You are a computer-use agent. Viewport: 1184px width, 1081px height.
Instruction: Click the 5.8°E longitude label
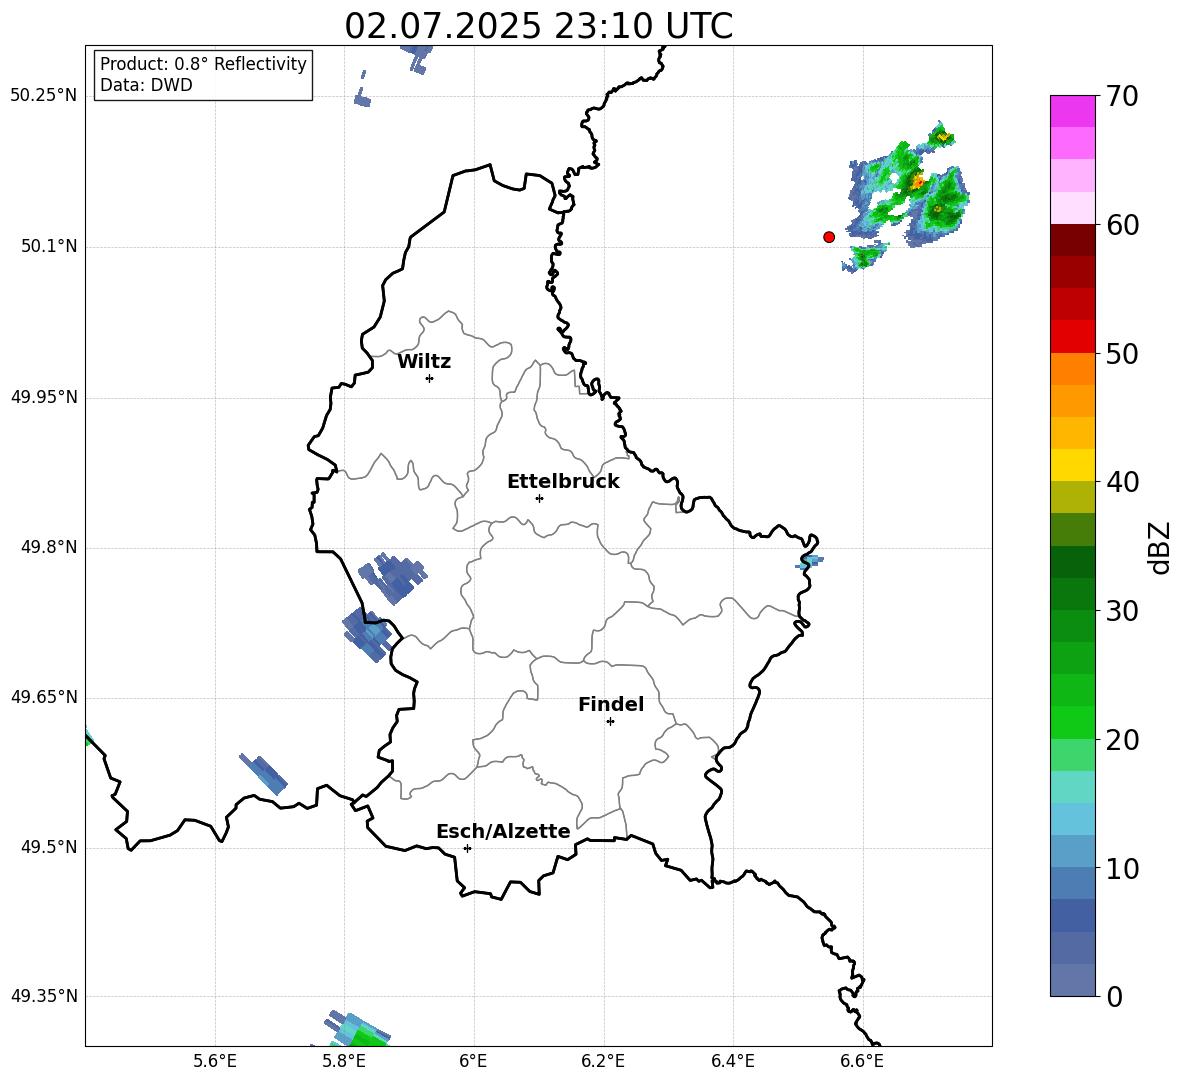click(344, 1061)
